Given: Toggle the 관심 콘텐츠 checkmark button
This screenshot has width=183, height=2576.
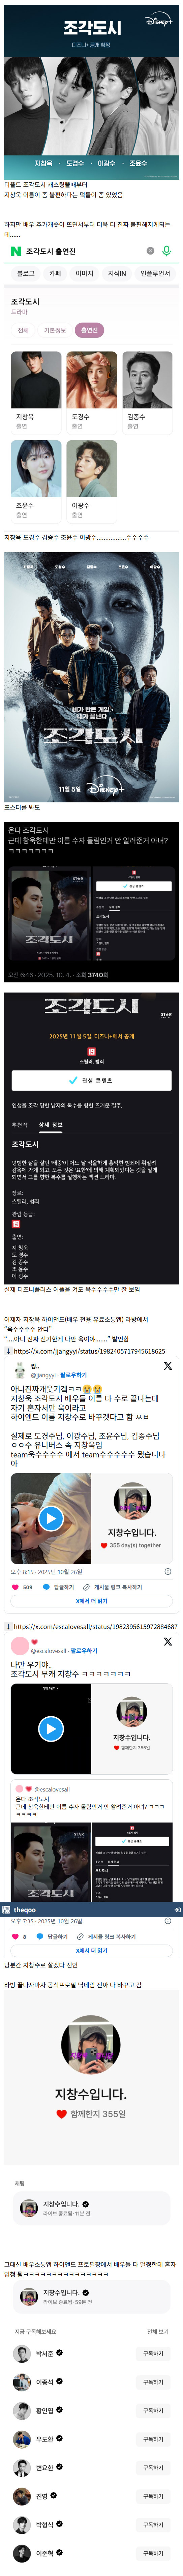Looking at the screenshot, I should click(x=91, y=1081).
